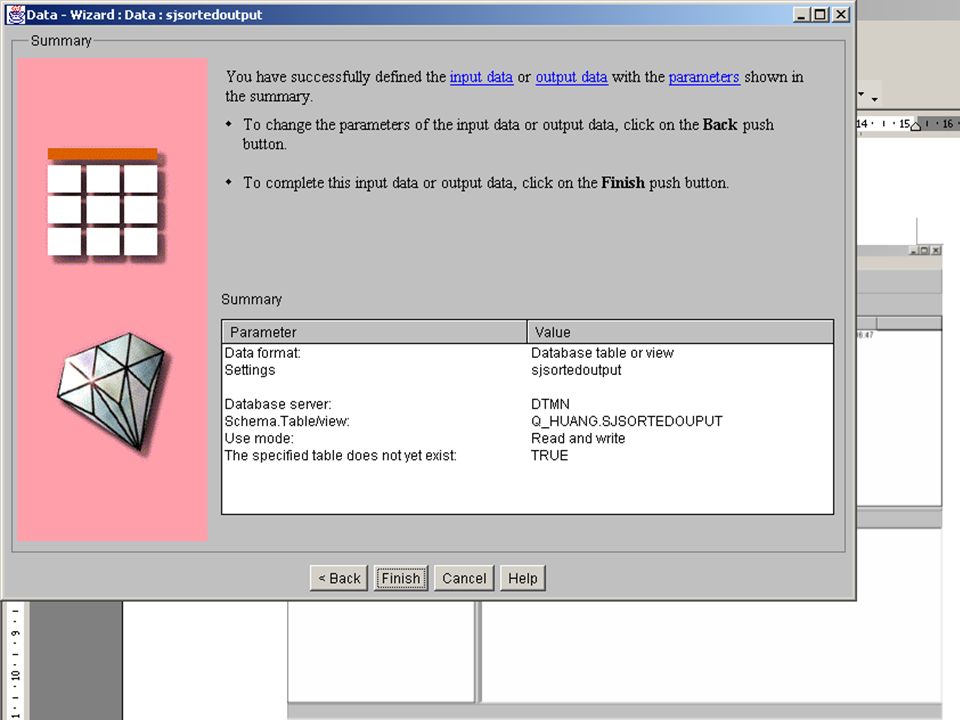This screenshot has width=960, height=720.
Task: Select 'Database server:' parameter row
Action: 278,404
